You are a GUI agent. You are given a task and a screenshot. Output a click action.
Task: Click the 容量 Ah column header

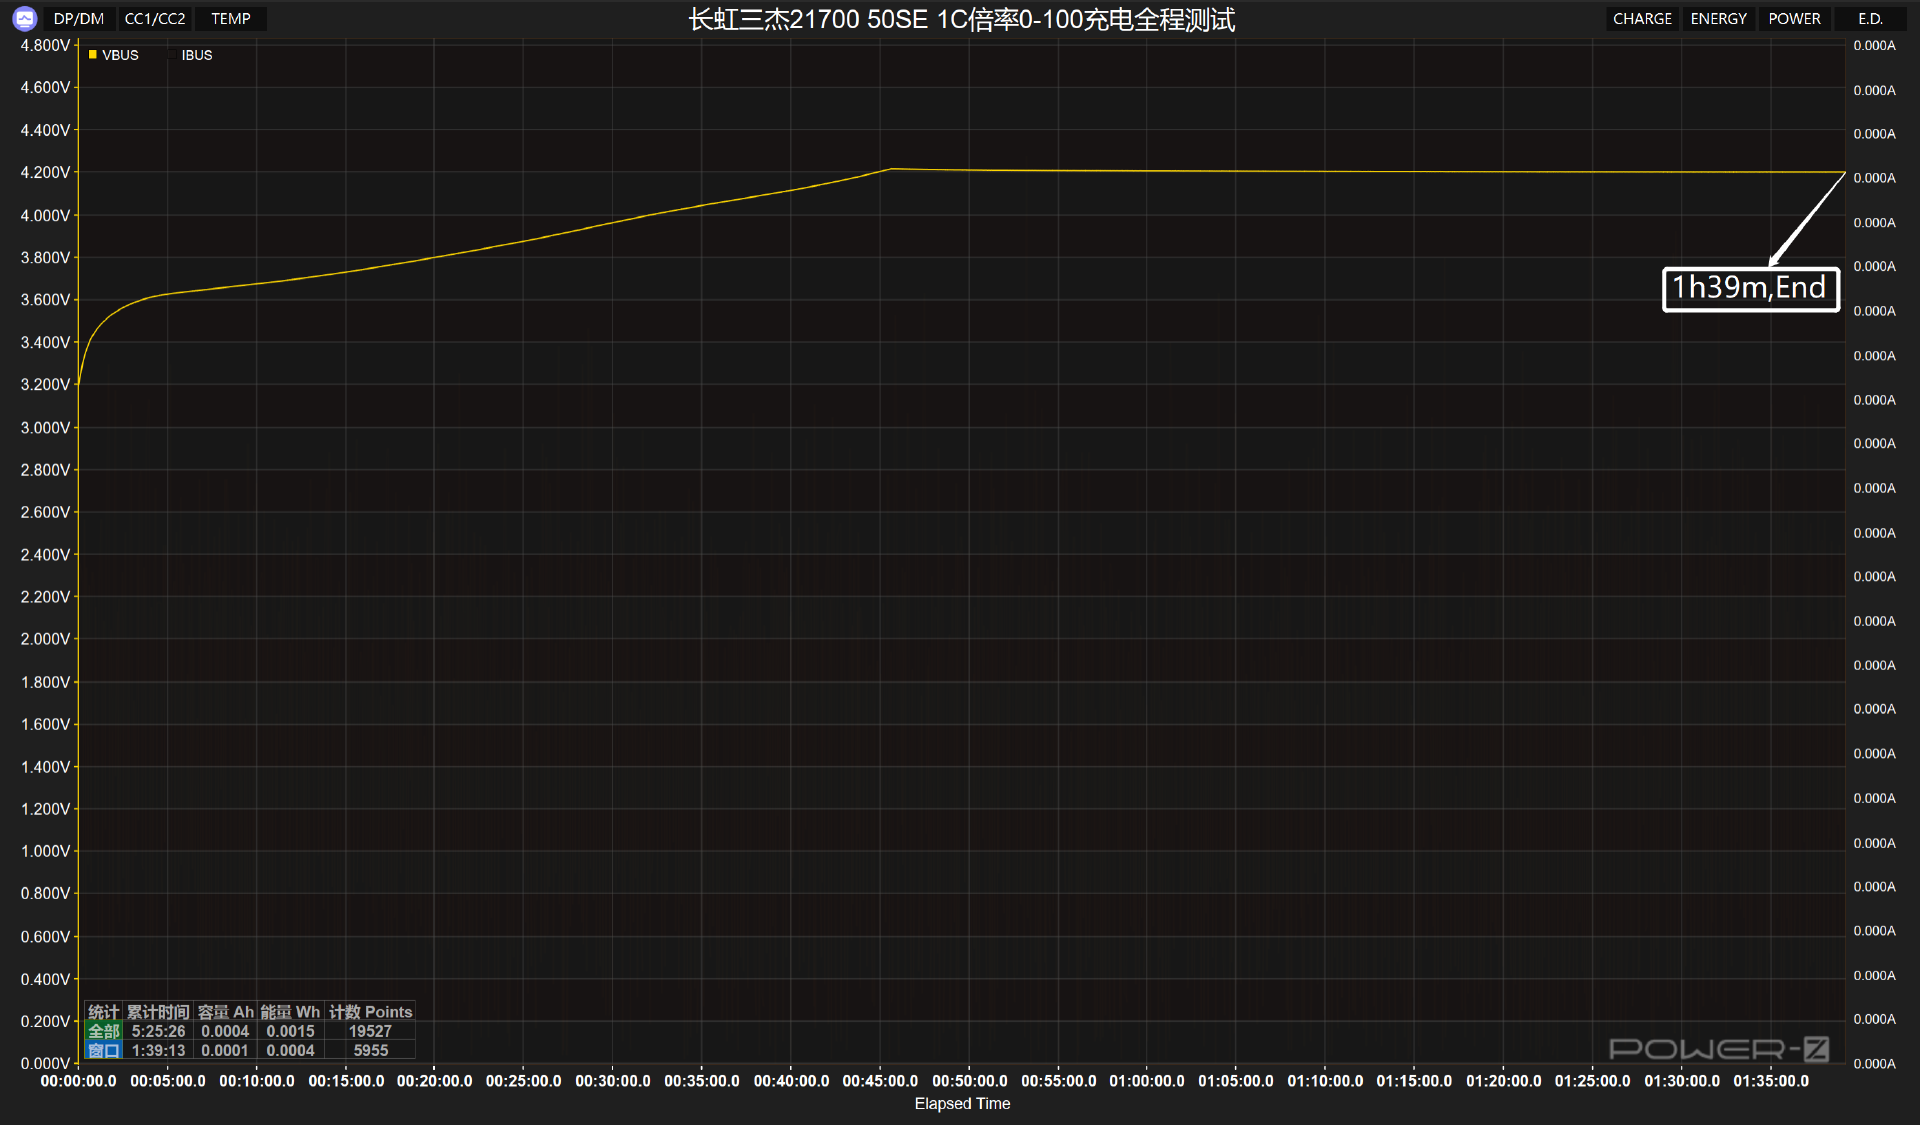[226, 1012]
